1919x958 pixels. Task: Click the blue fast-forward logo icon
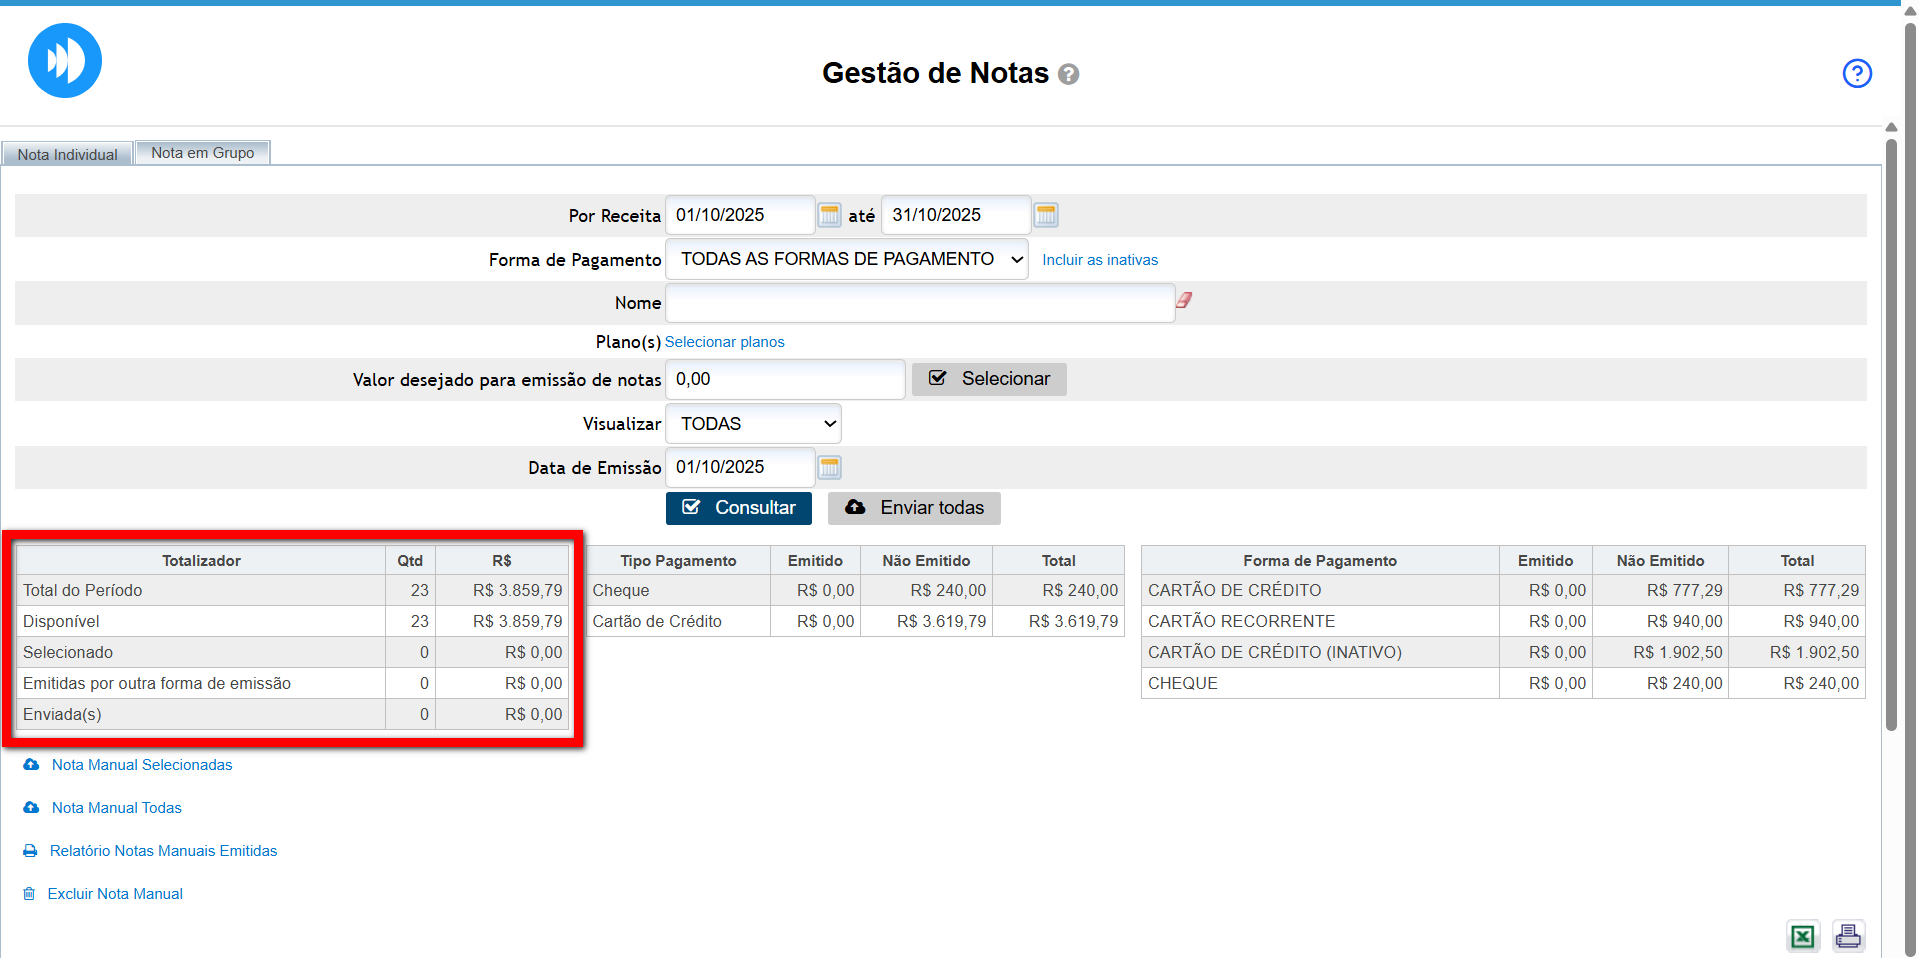(65, 61)
